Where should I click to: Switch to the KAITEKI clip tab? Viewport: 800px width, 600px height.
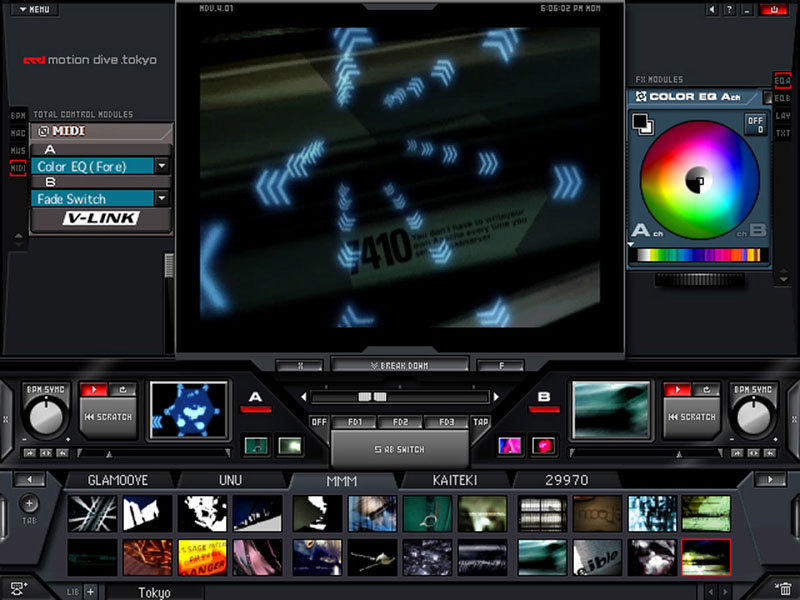[455, 480]
